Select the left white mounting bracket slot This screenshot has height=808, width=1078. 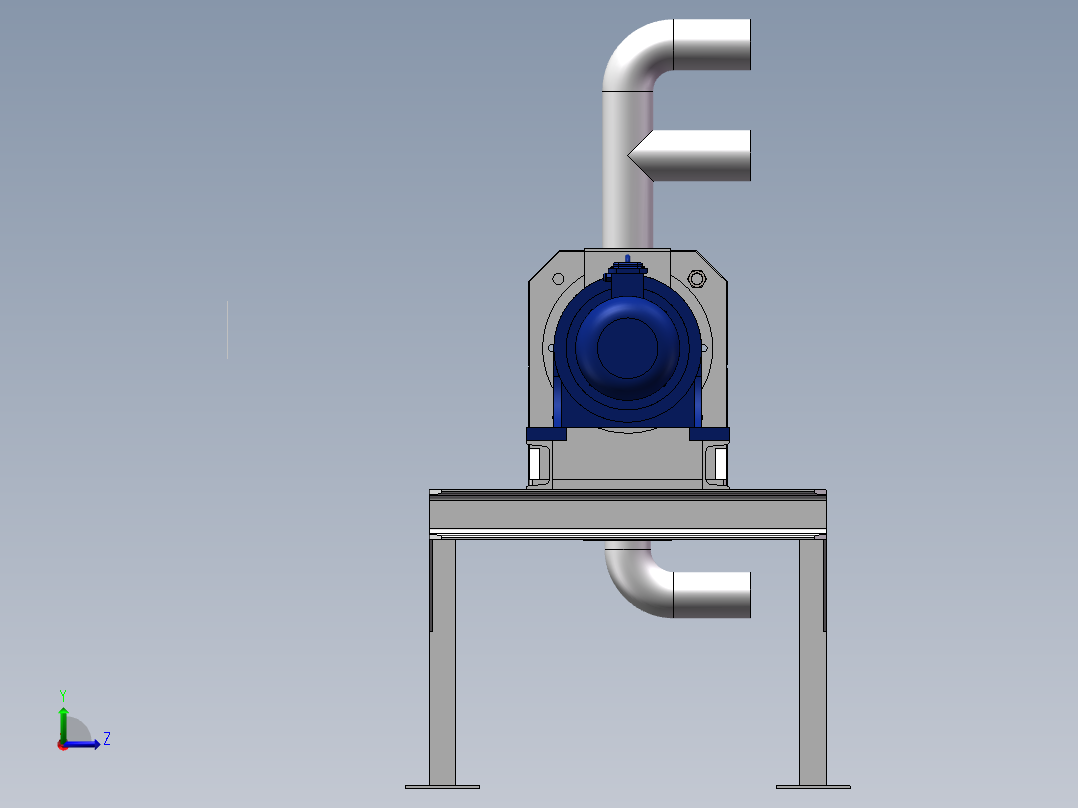click(534, 463)
